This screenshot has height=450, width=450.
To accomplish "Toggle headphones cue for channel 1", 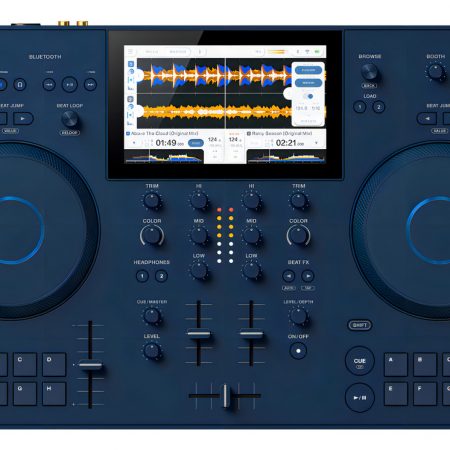I will [142, 276].
